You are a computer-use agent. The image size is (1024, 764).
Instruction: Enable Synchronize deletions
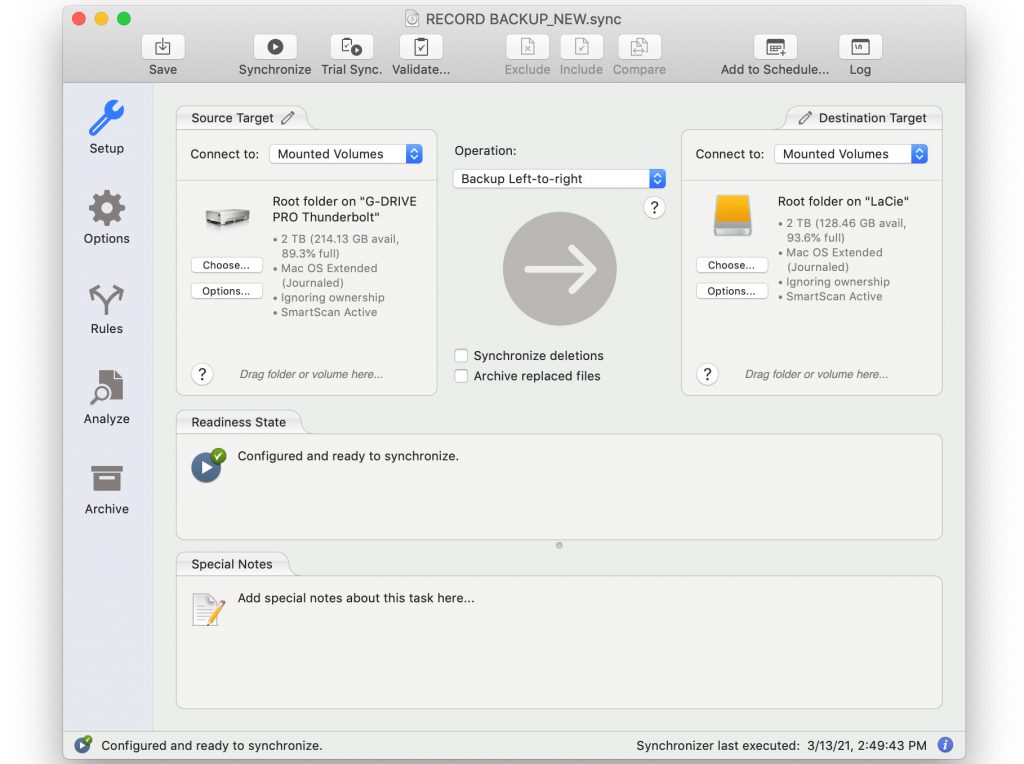(x=461, y=355)
